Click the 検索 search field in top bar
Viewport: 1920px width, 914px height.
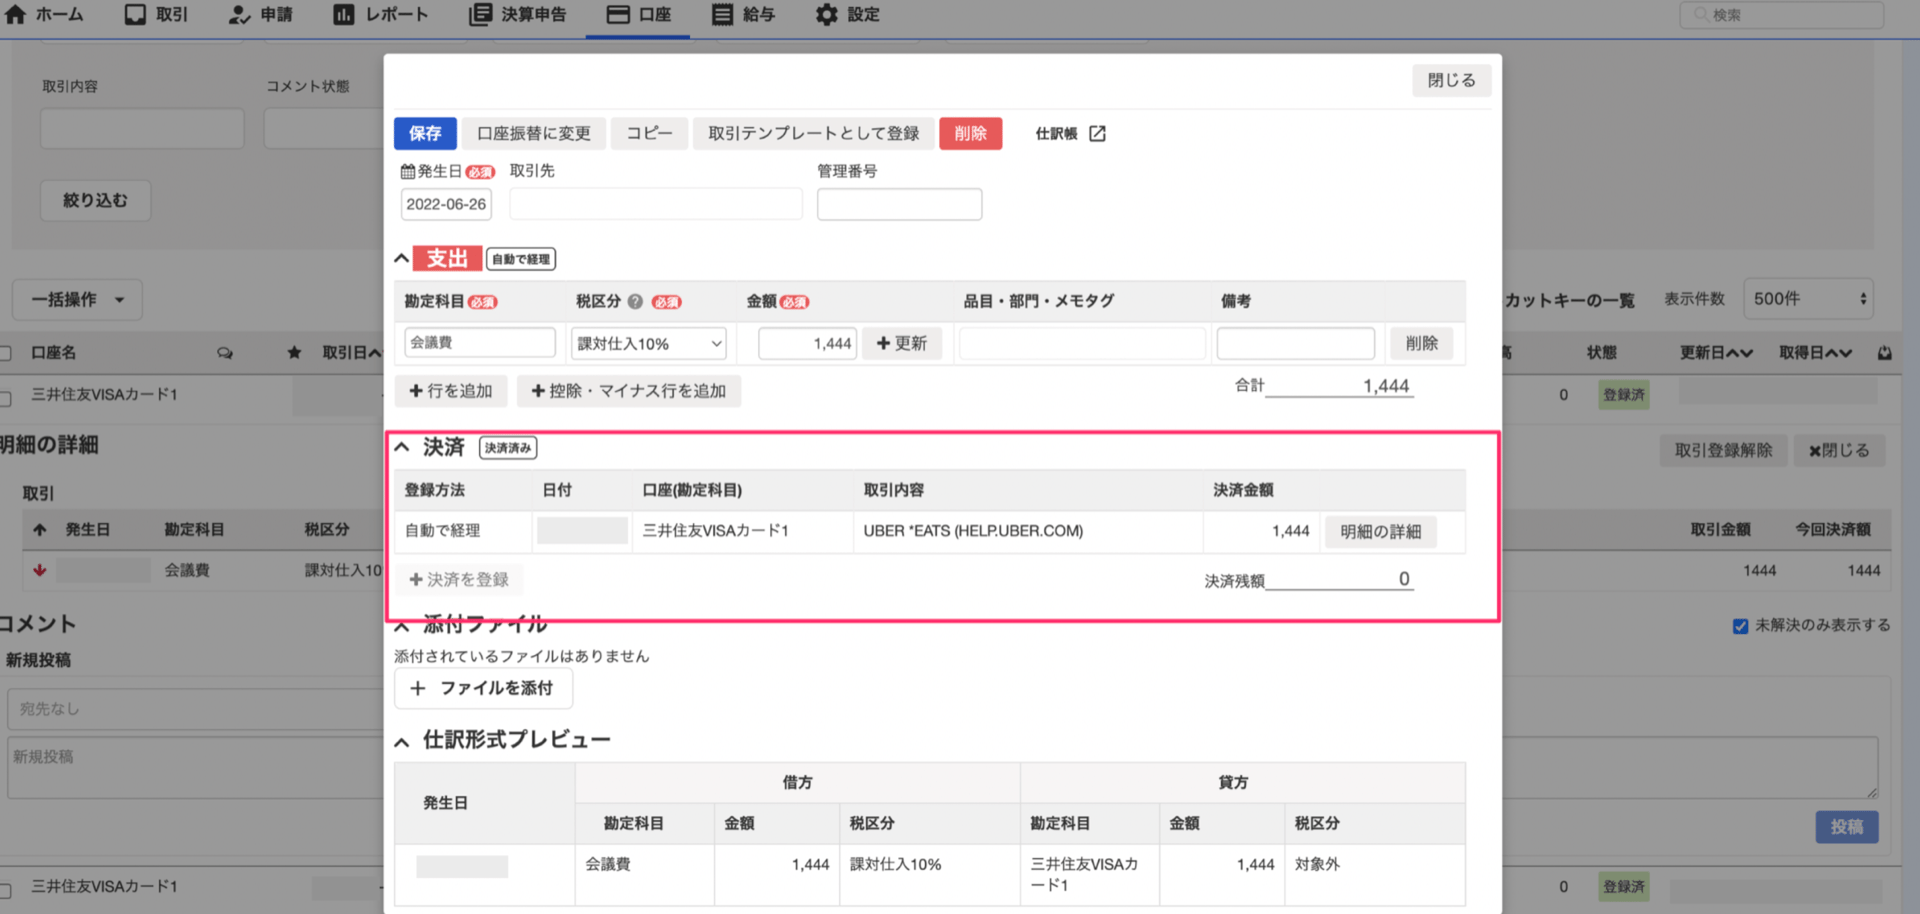pos(1782,15)
